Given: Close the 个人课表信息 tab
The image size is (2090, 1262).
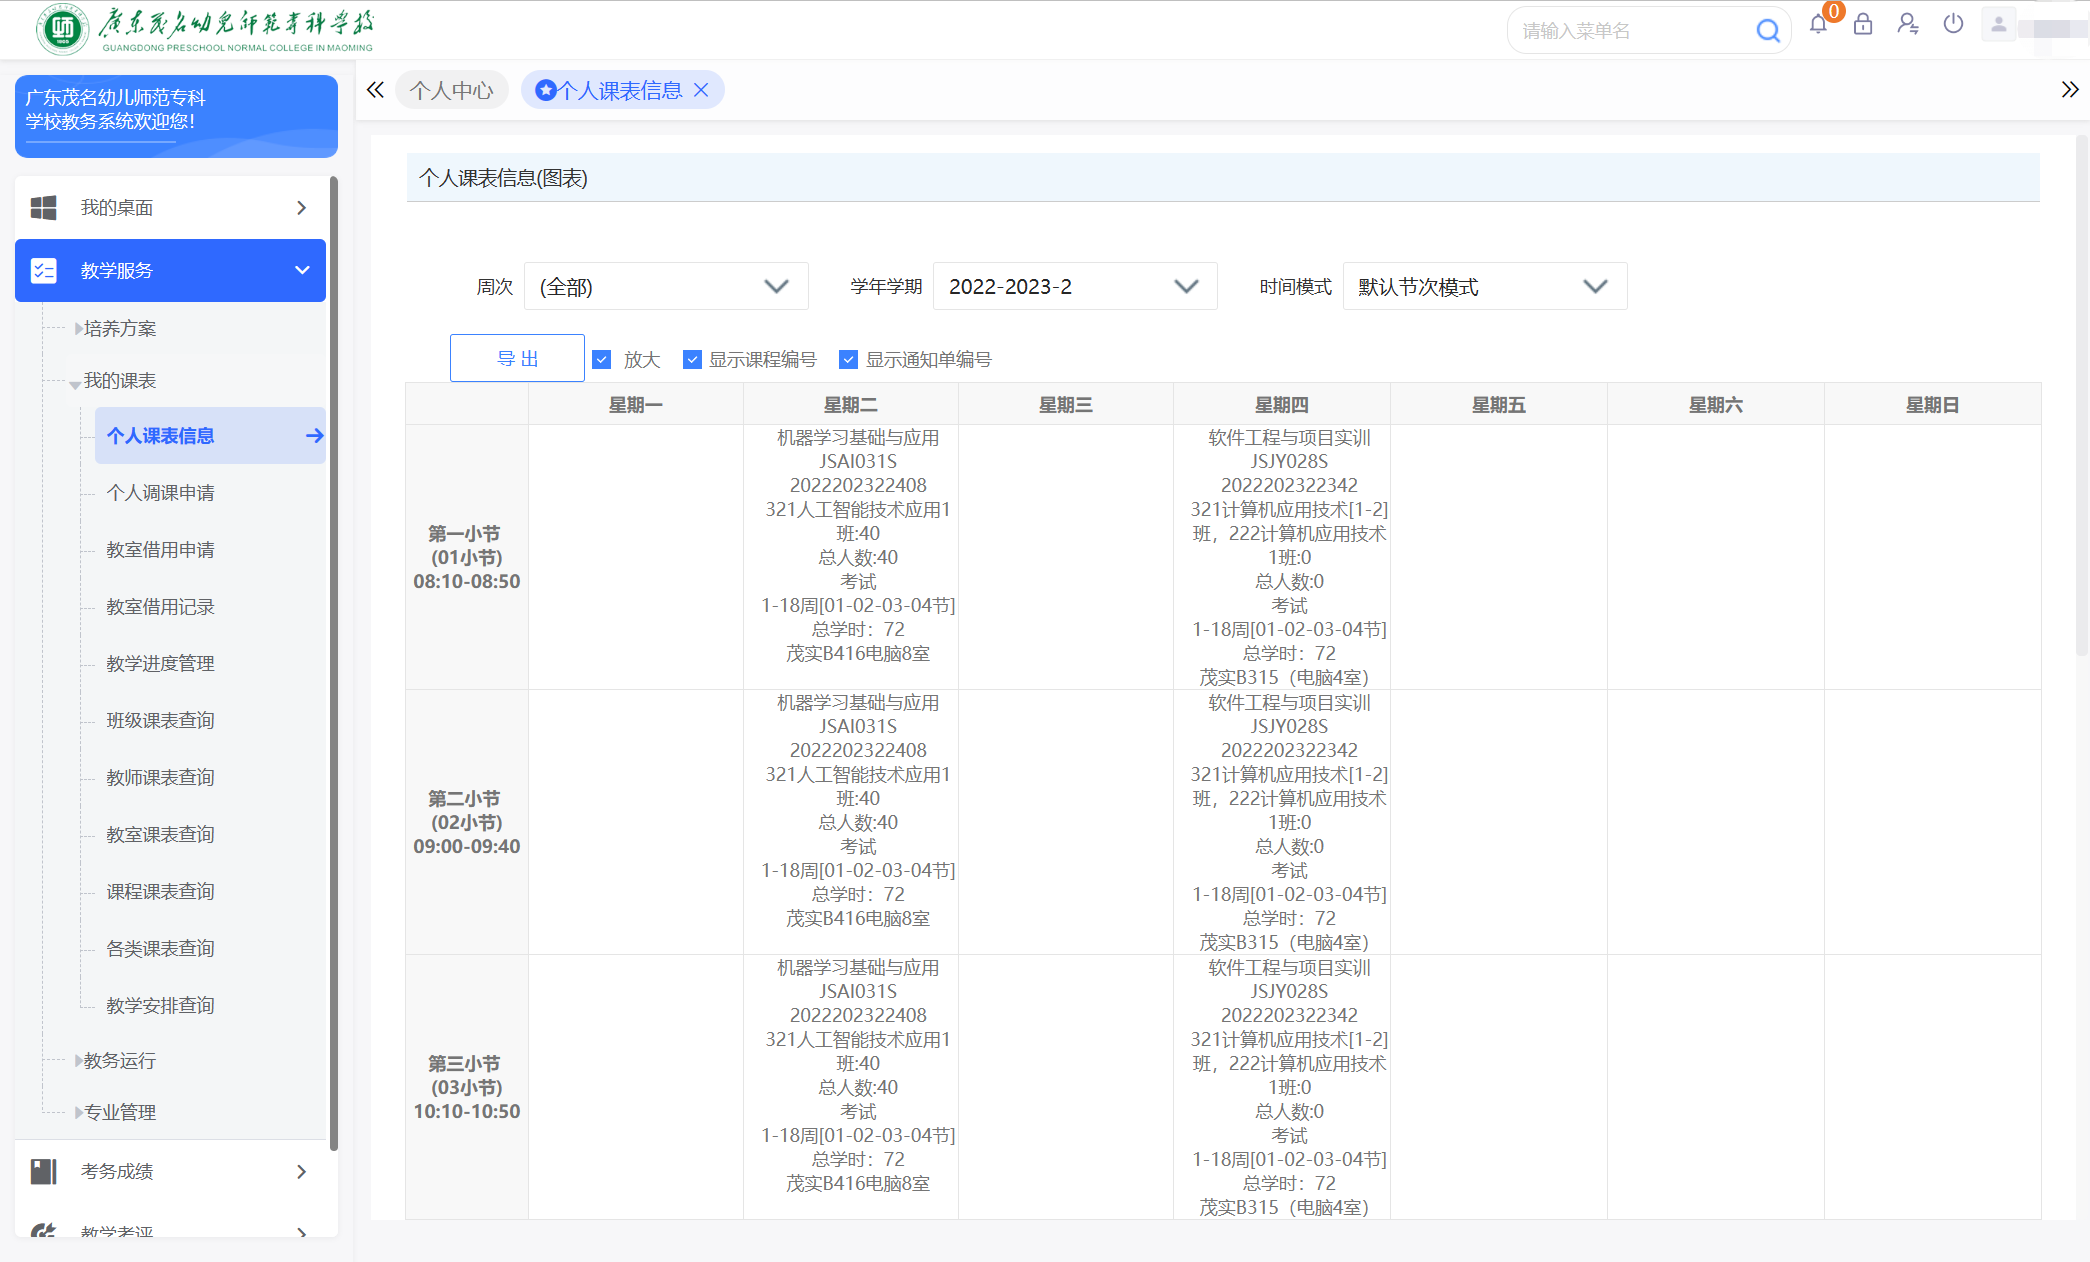Looking at the screenshot, I should click(701, 90).
